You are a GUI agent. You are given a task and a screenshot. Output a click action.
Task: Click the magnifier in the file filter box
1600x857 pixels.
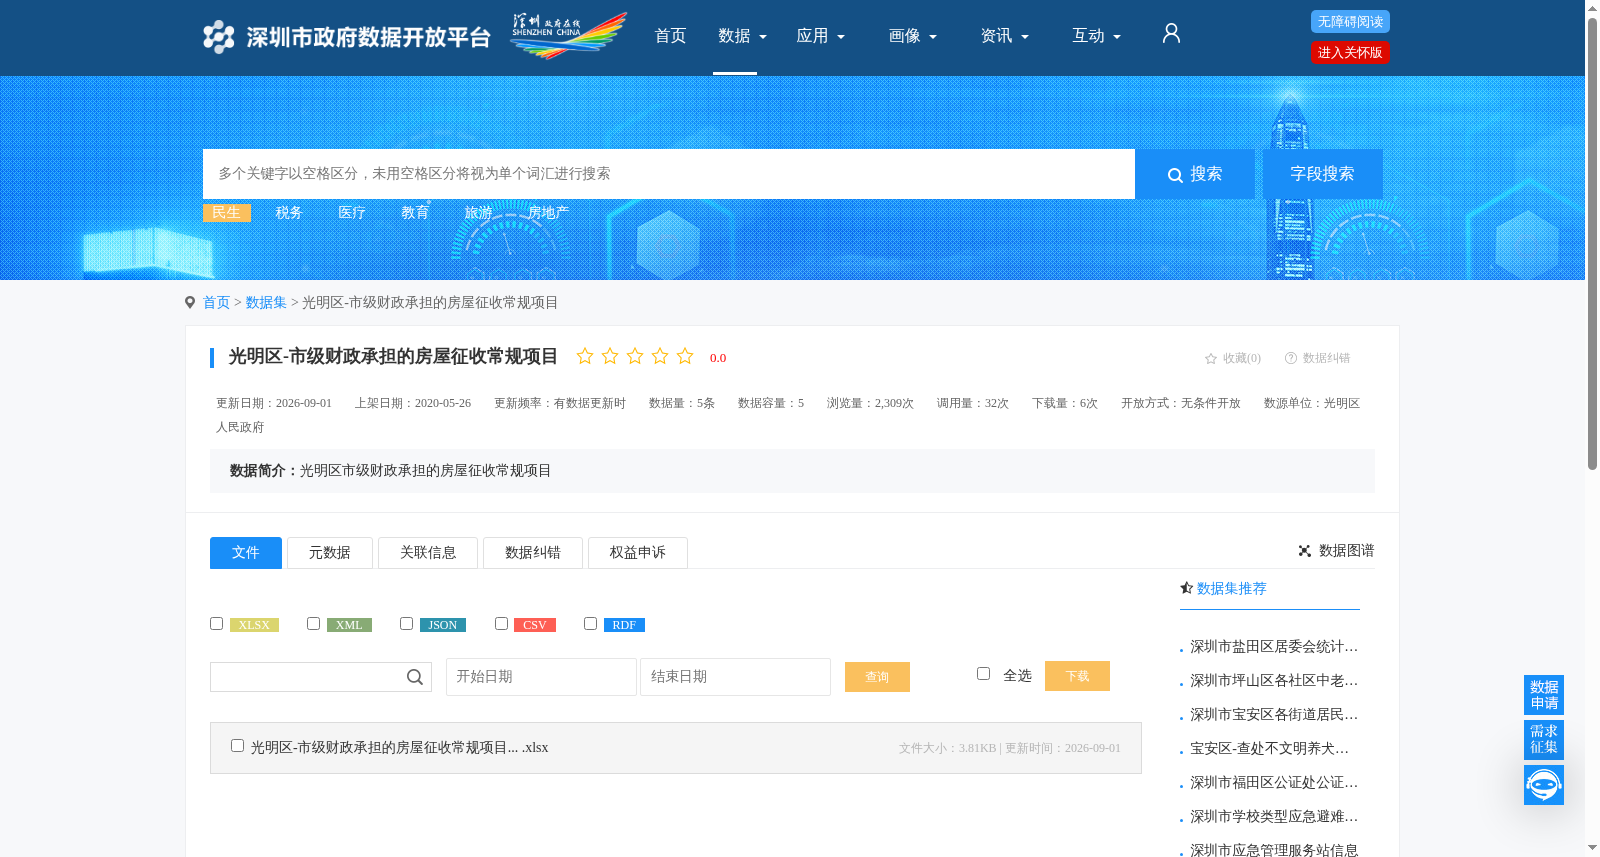tap(415, 677)
